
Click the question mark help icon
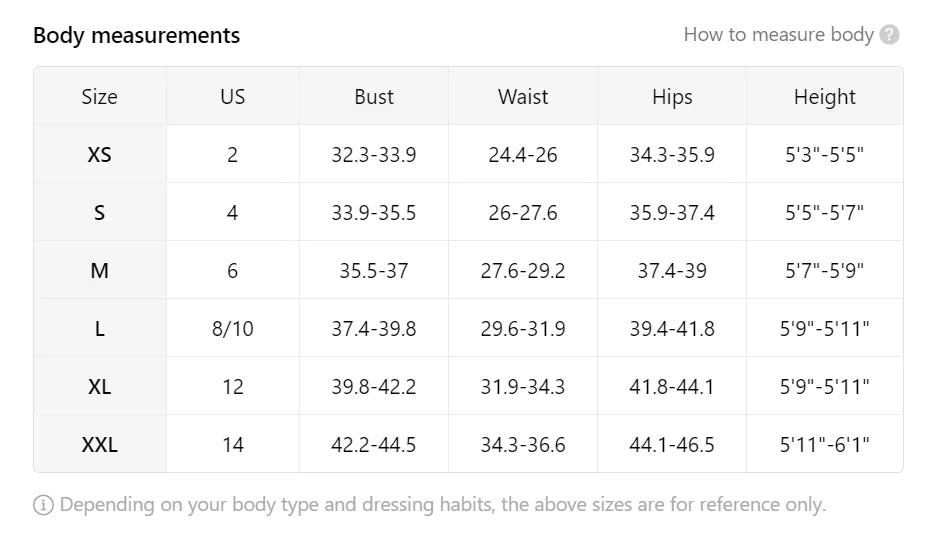point(890,35)
